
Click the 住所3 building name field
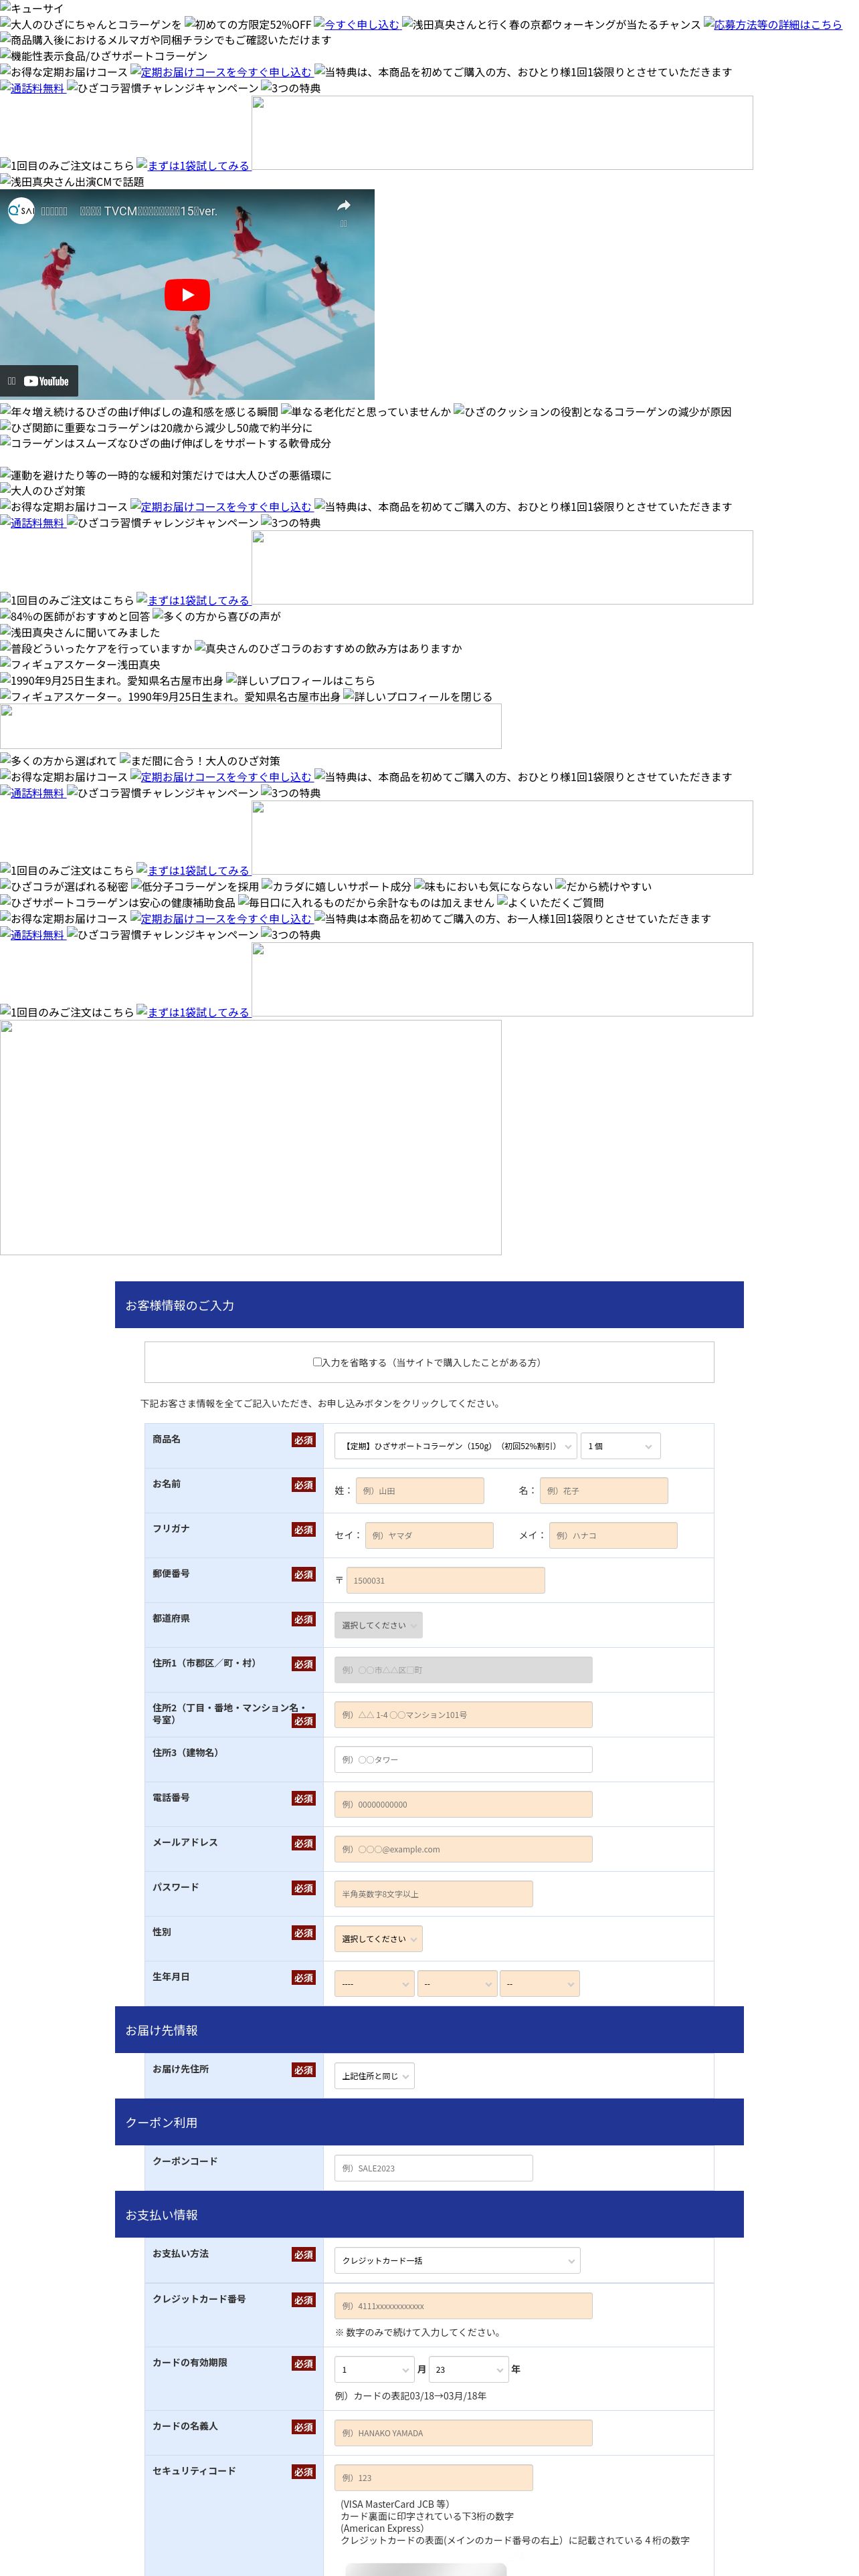(x=463, y=1759)
